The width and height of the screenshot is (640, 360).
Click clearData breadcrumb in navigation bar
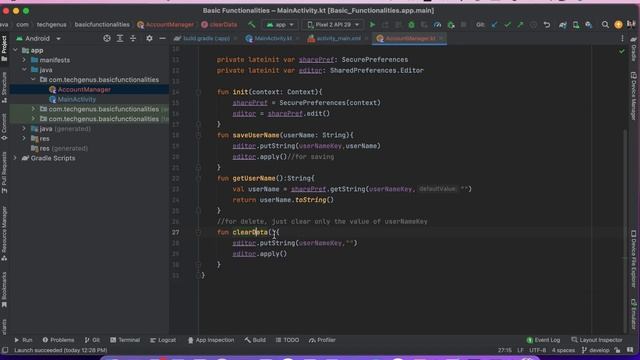click(x=219, y=25)
